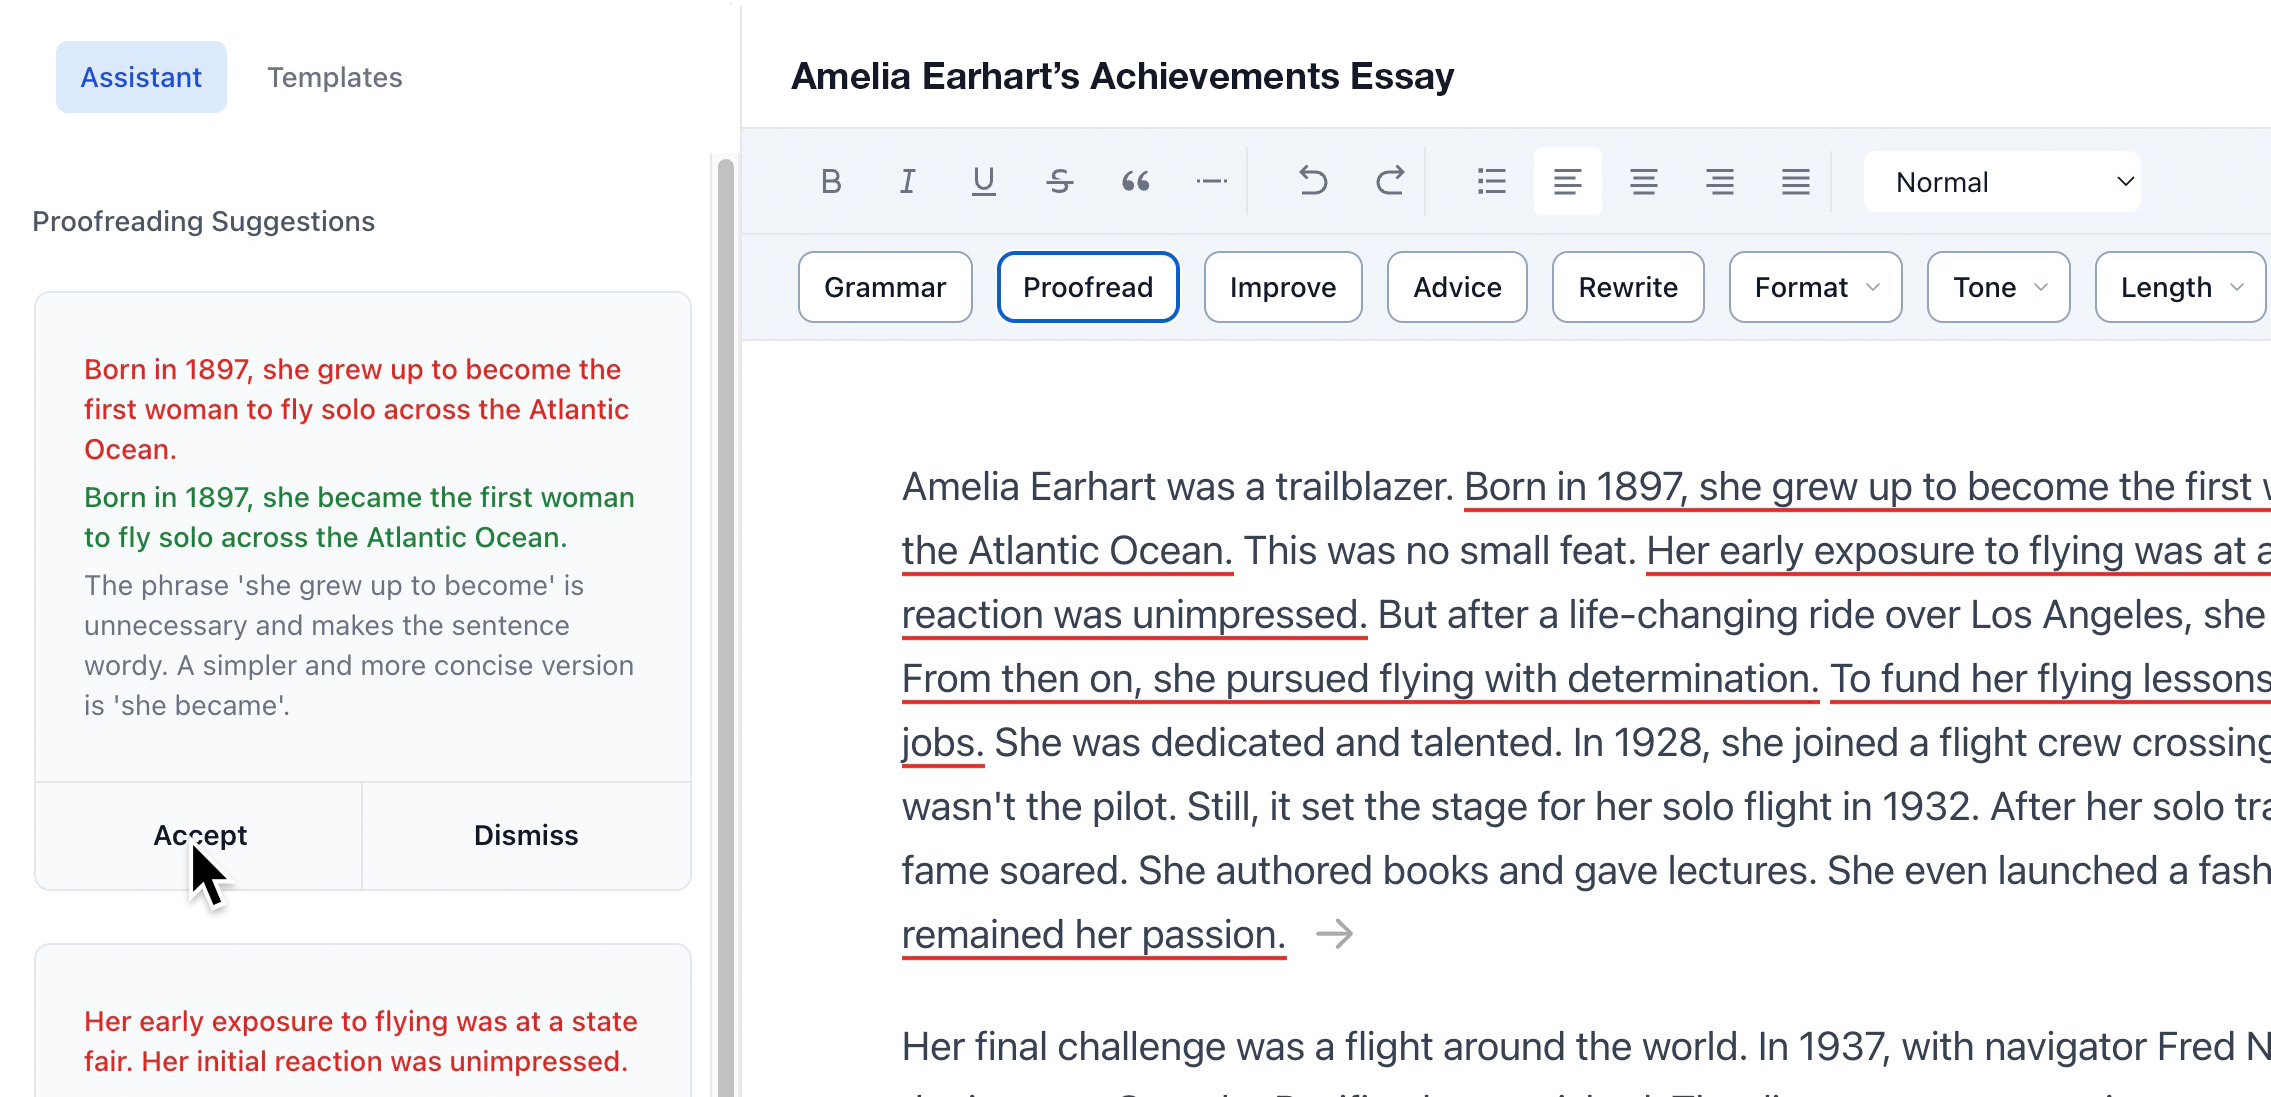
Task: Expand the Tone dropdown
Action: click(1998, 288)
